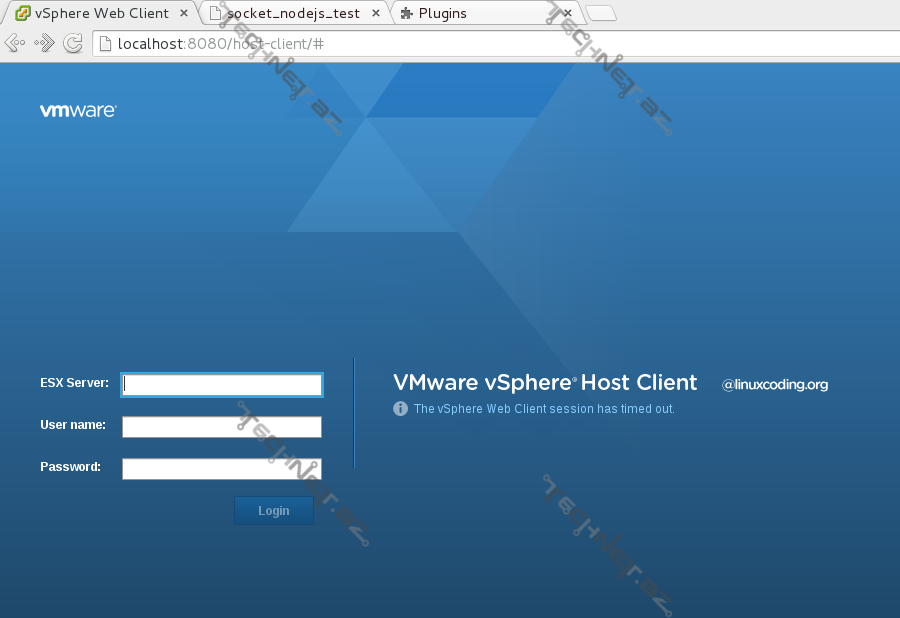The image size is (900, 618).
Task: Click the browser Forward arrow button
Action: [44, 43]
